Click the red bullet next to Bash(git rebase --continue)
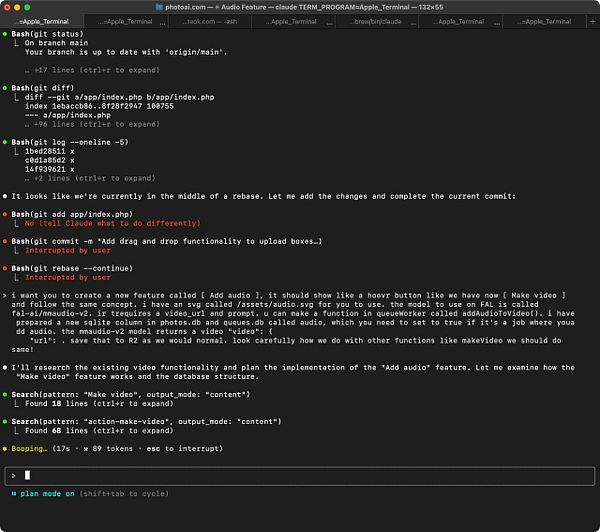 coord(5,268)
